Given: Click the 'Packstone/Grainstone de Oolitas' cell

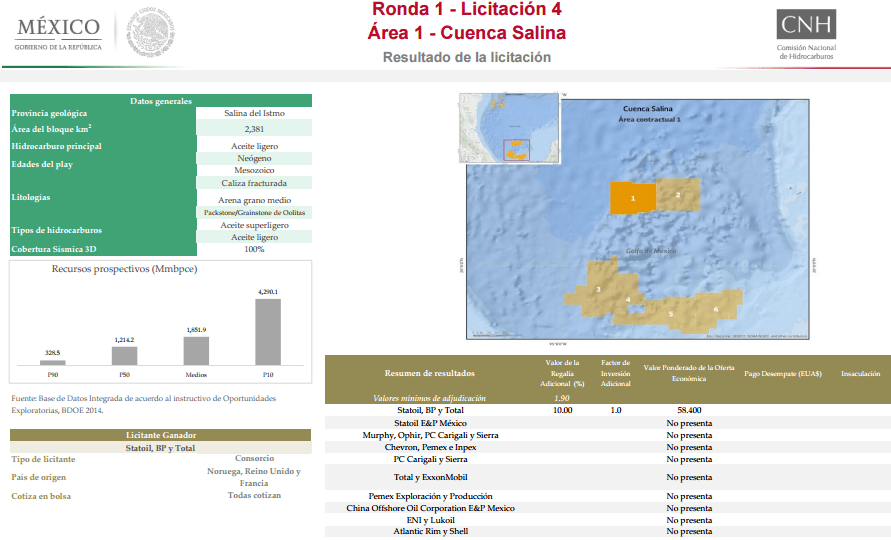Looking at the screenshot, I should 254,213.
